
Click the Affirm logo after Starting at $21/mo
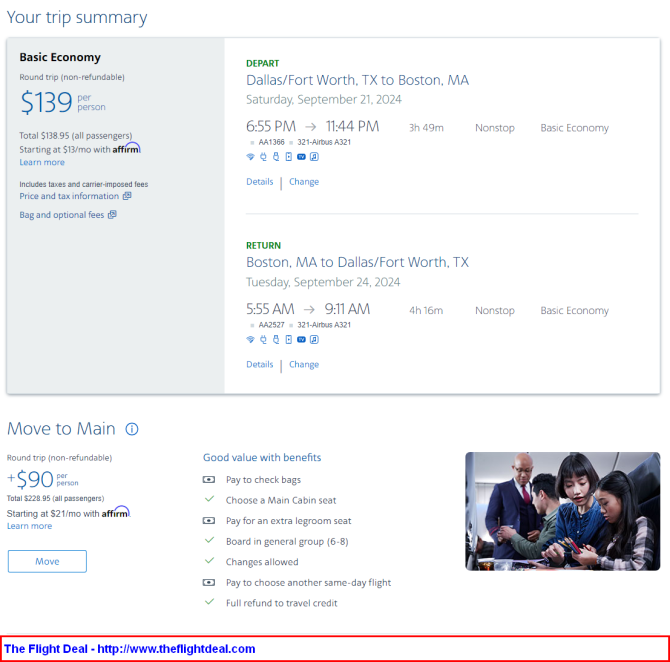116,512
